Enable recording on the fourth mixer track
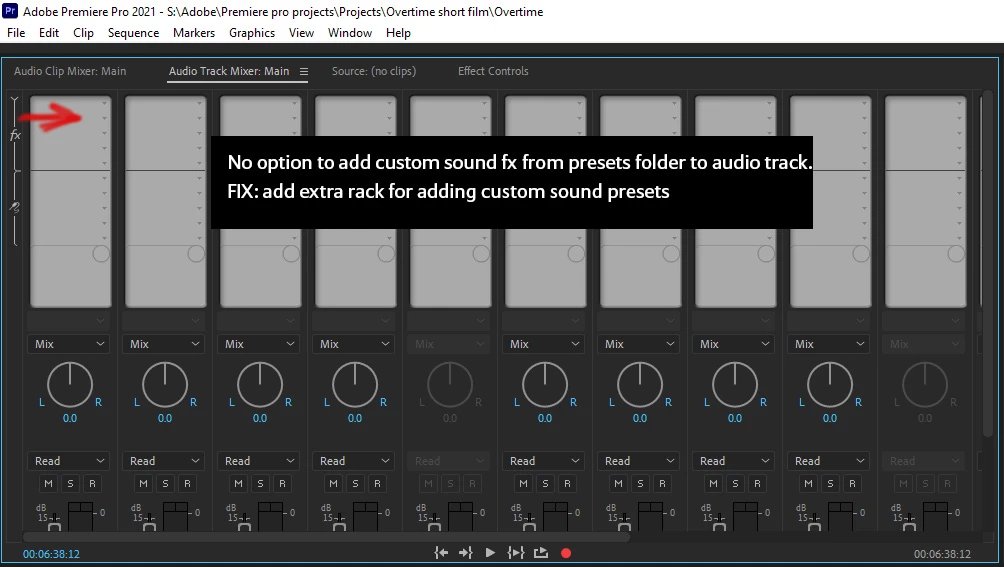The height and width of the screenshot is (567, 1004). [x=377, y=484]
